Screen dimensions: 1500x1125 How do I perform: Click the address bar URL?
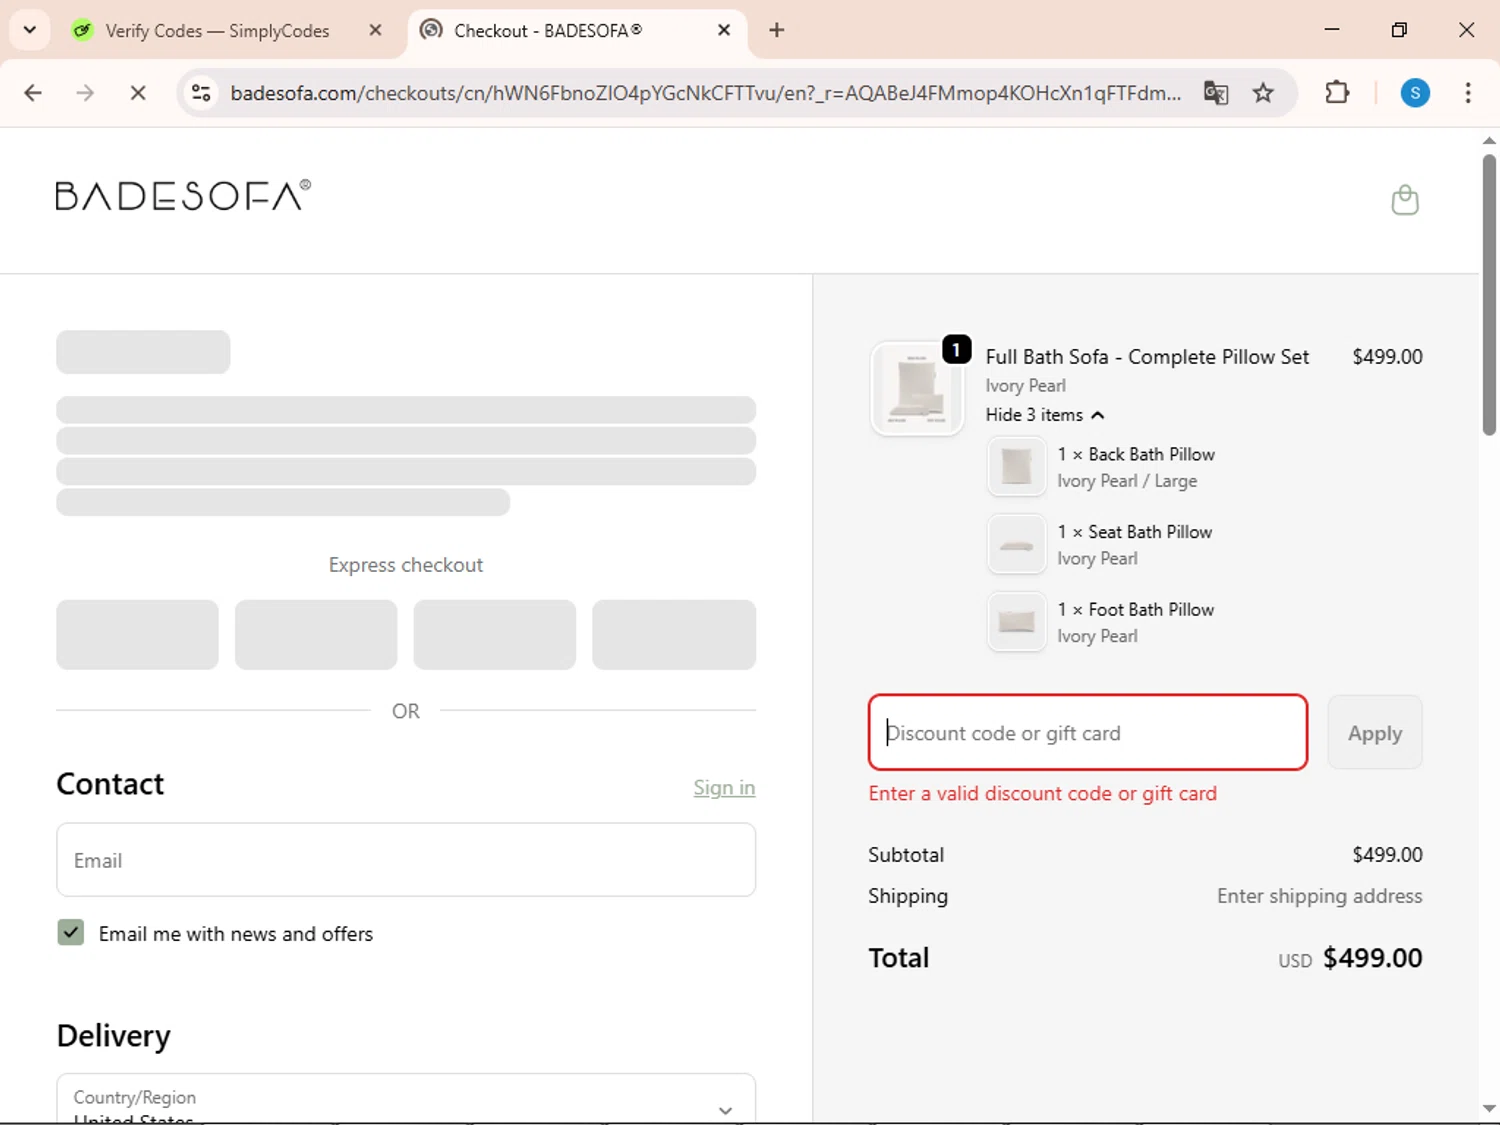(705, 93)
